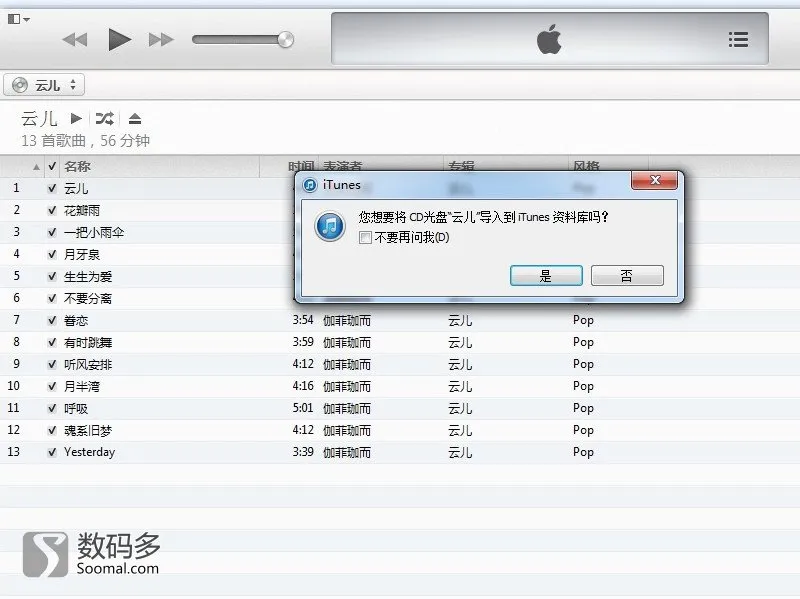Screen dimensions: 800x599
Task: Close the iTunes dialog with the X
Action: [655, 180]
